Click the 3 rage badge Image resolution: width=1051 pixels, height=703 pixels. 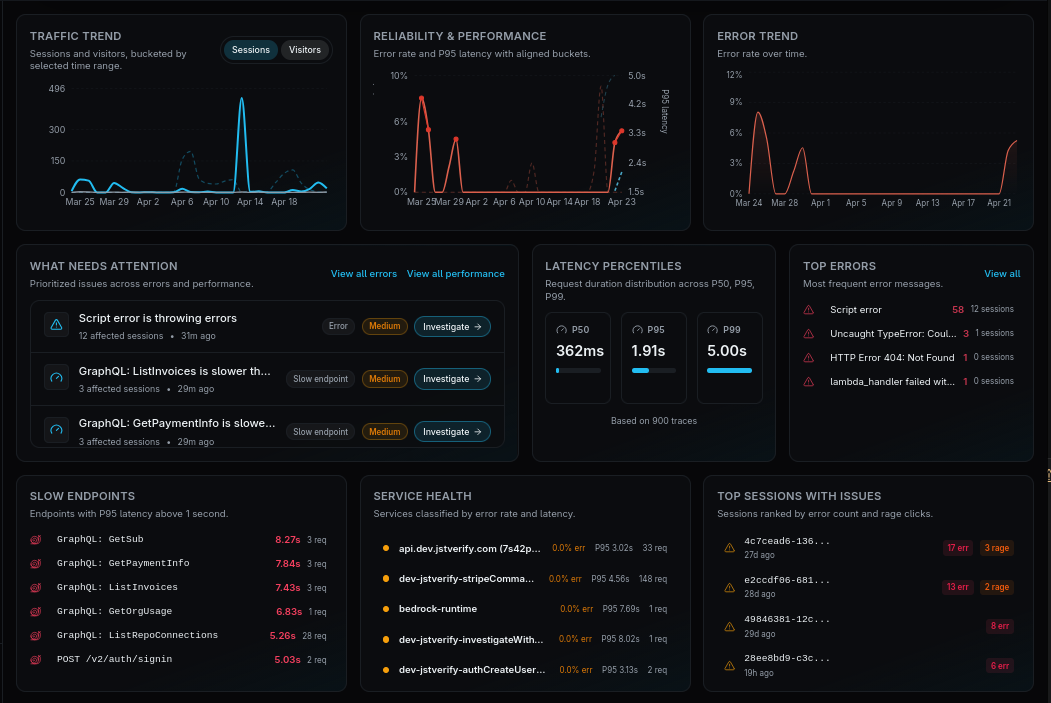(997, 548)
